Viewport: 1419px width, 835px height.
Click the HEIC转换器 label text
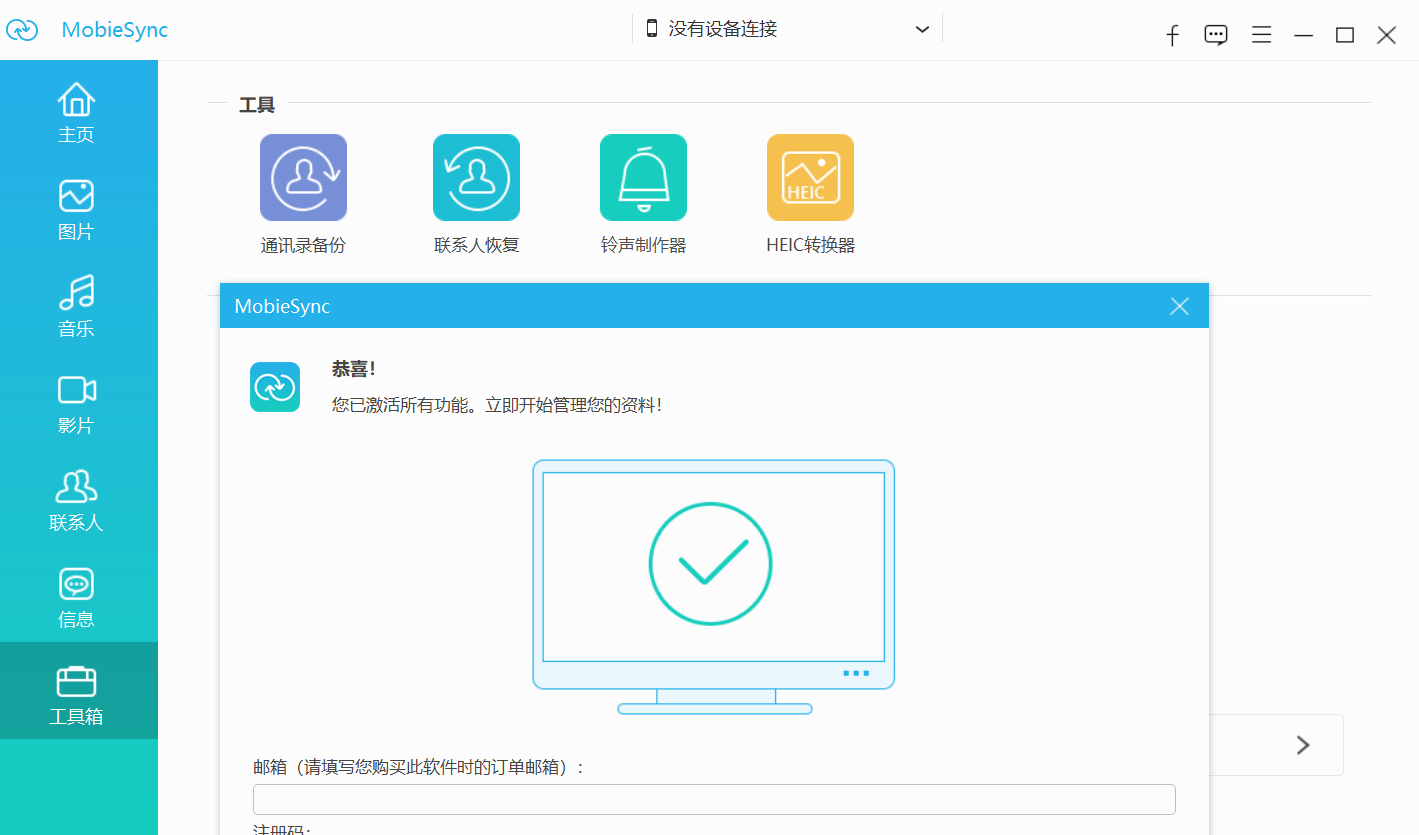tap(810, 245)
